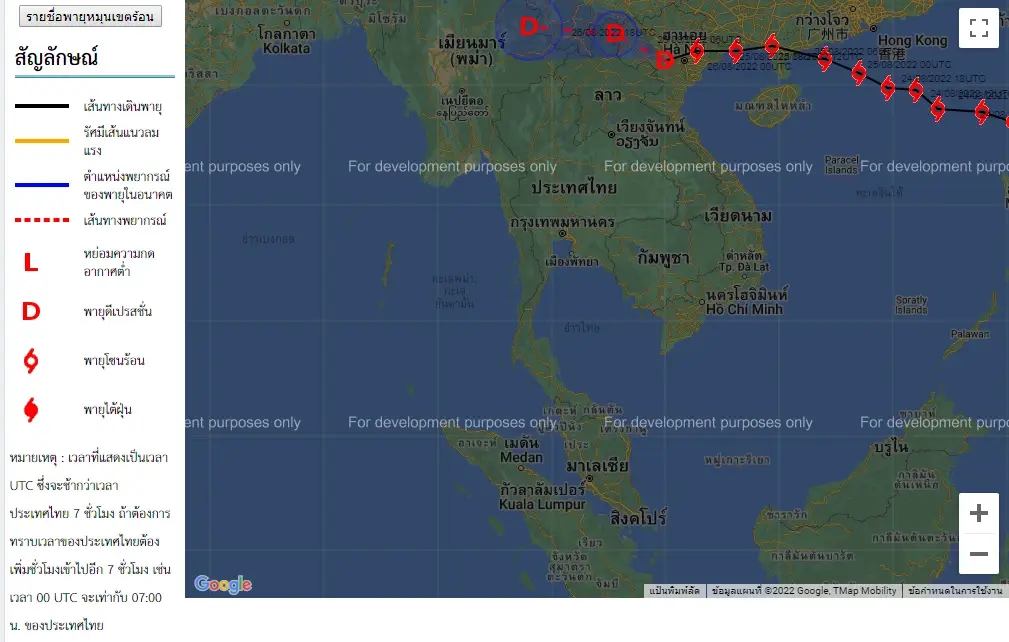Click the red dashed forecast-path legend line

[x=42, y=220]
